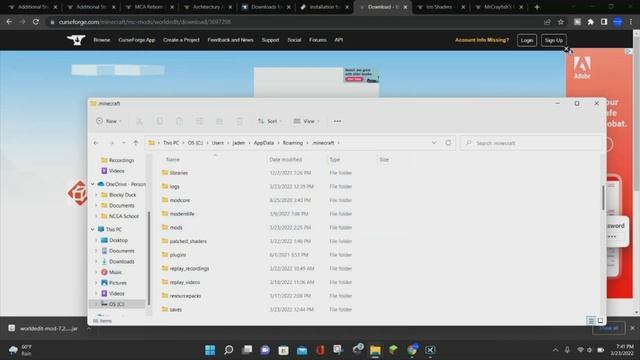Screen dimensions: 640x360
Task: Click the Login button
Action: tap(527, 40)
